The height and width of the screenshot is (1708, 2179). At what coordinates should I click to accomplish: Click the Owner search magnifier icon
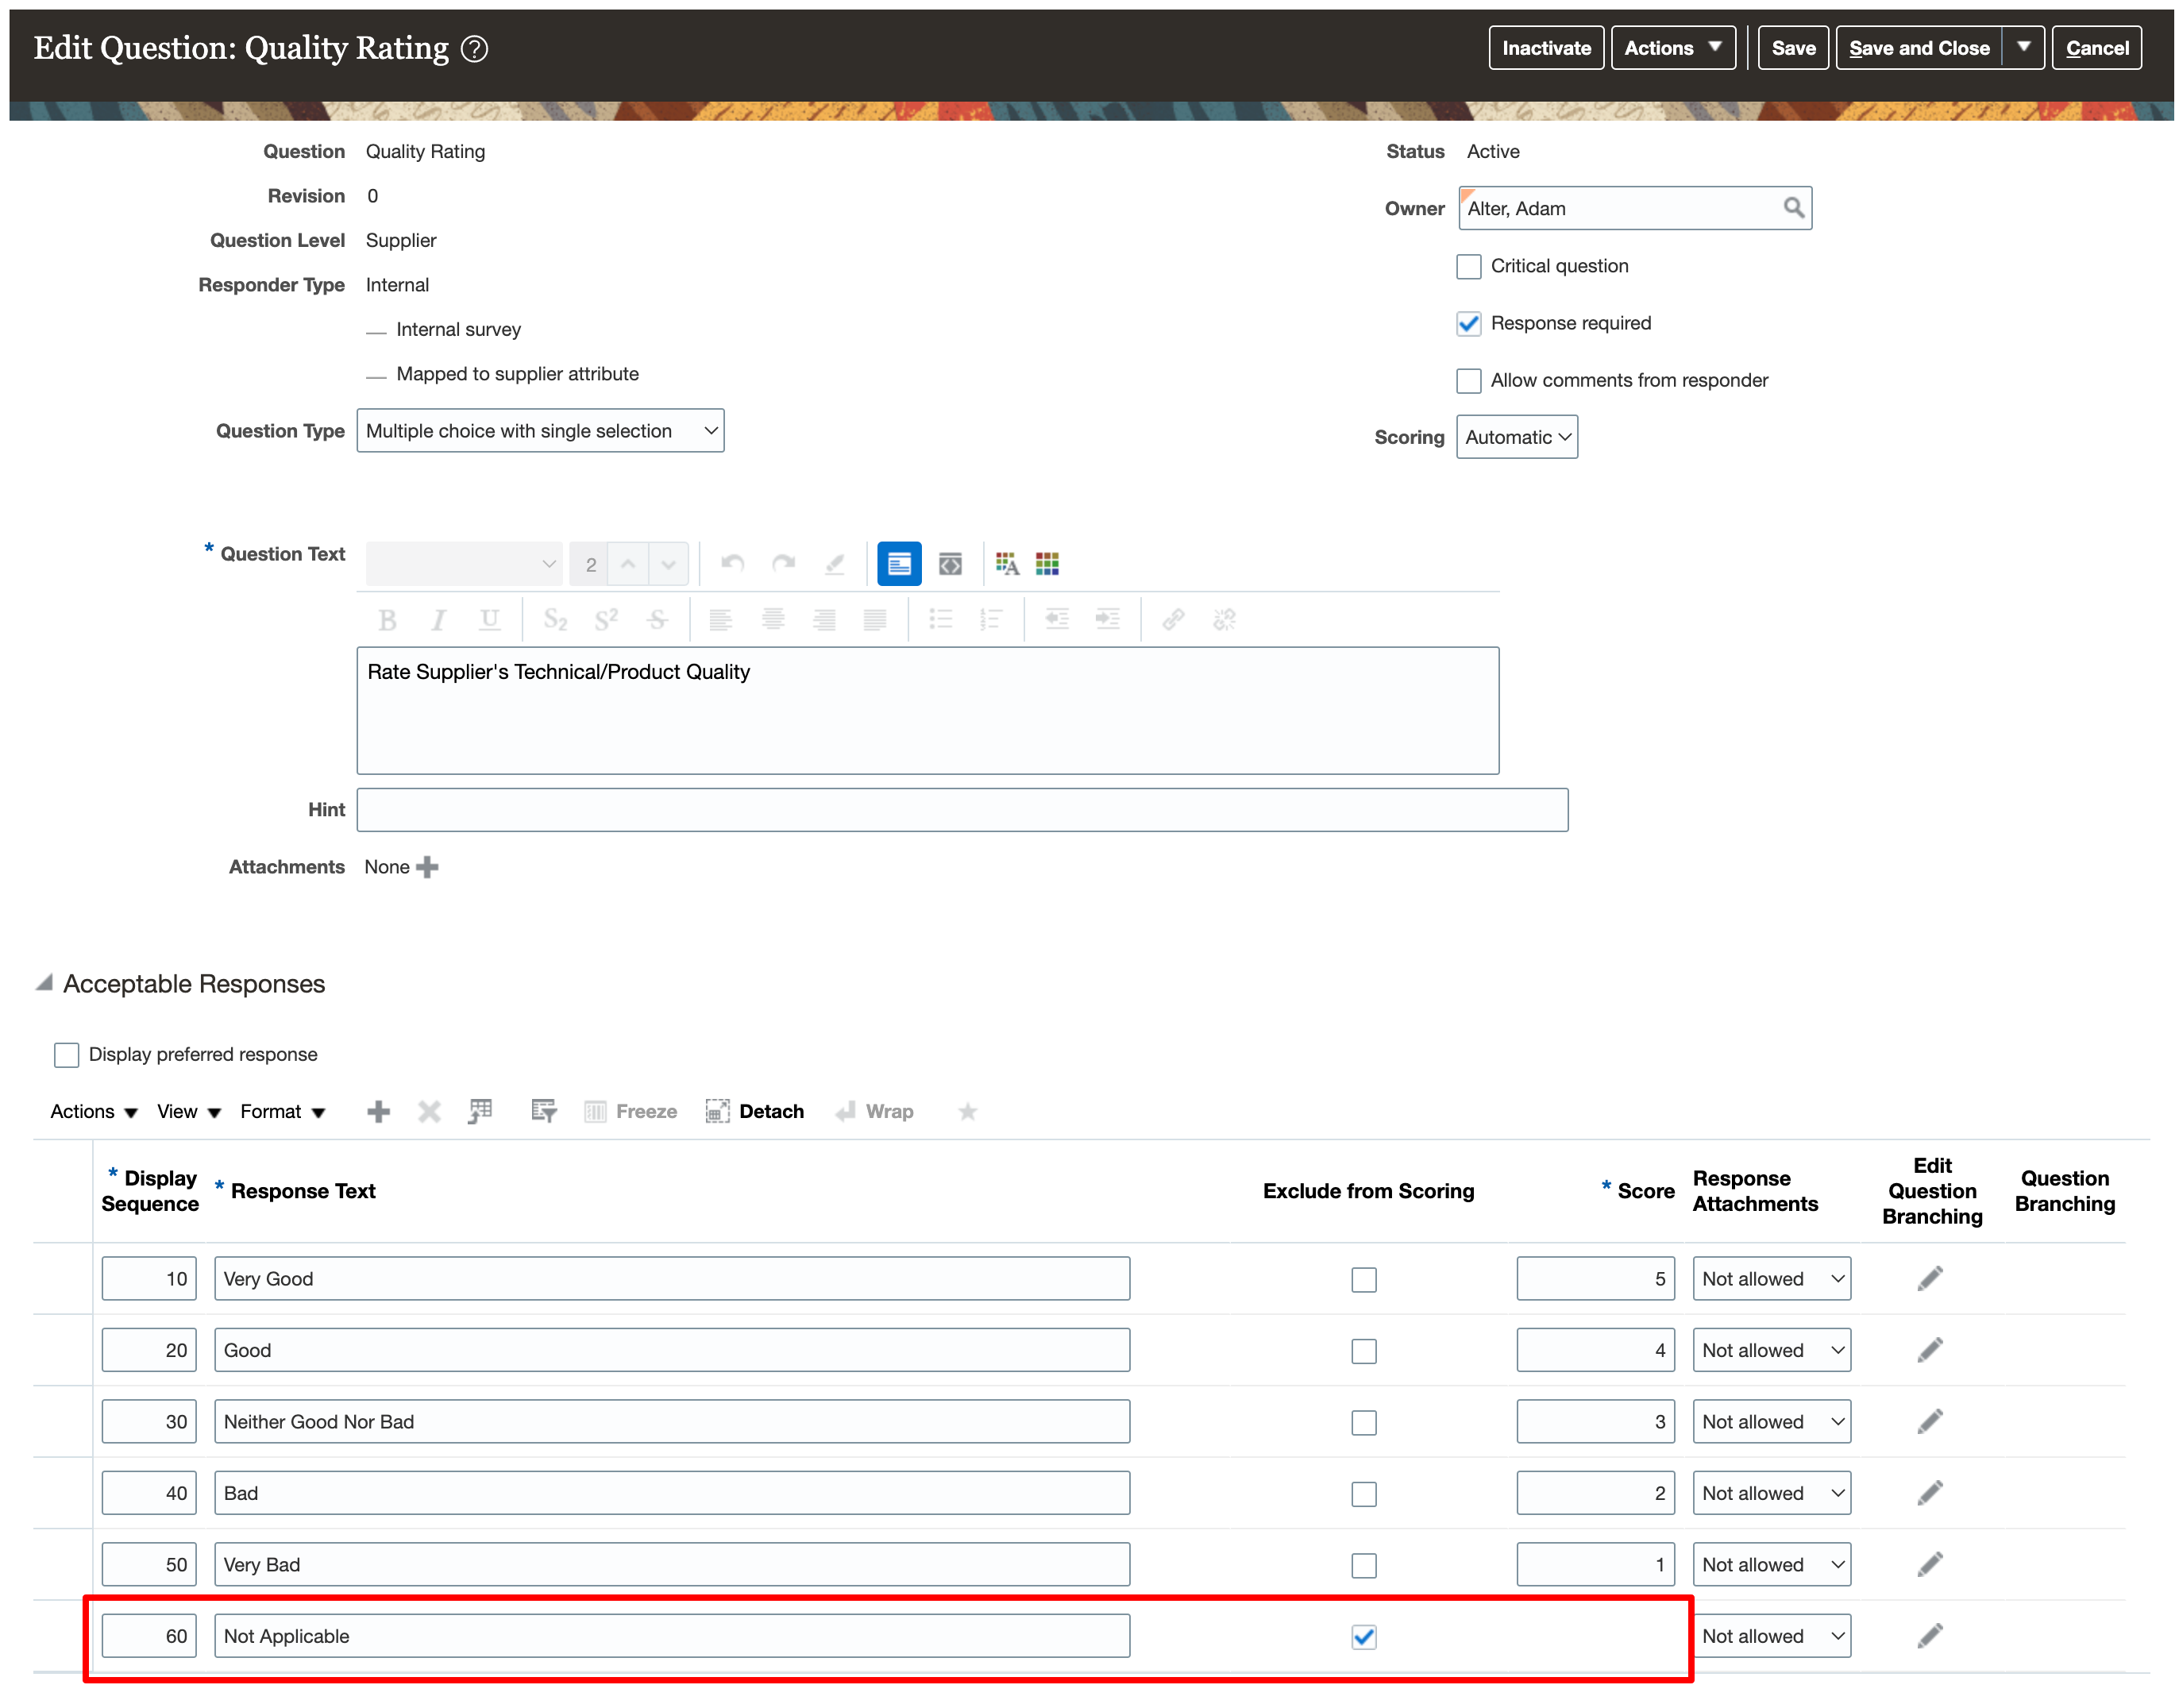coord(1792,207)
